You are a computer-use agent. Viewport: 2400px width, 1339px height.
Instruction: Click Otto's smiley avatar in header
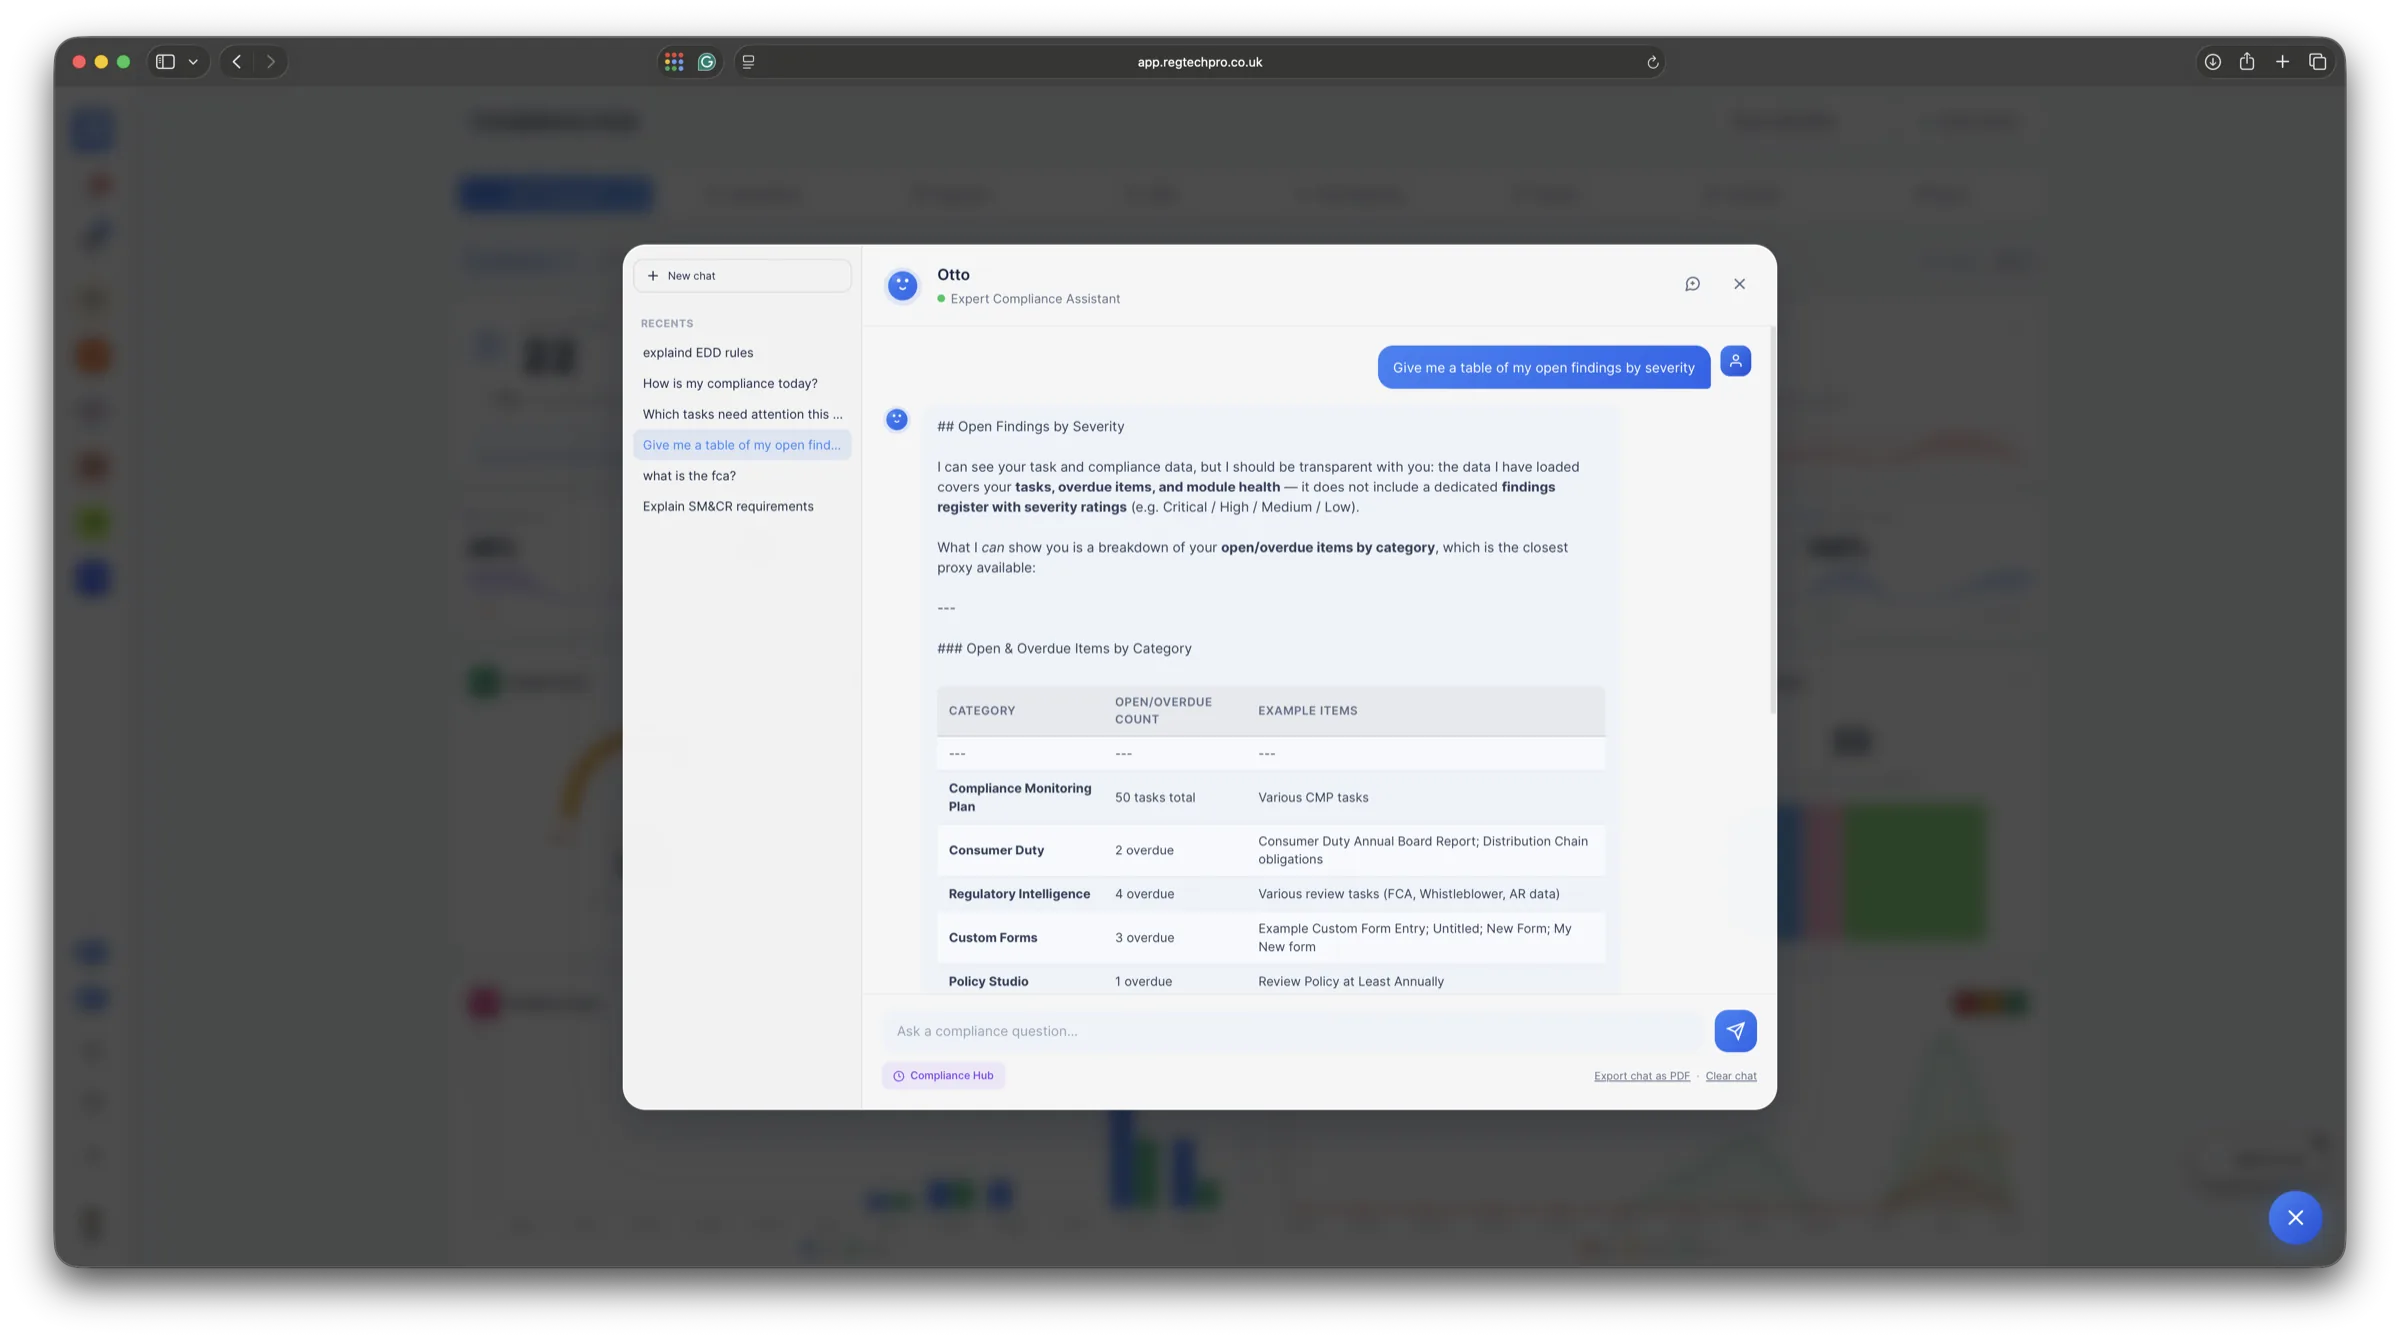tap(902, 285)
